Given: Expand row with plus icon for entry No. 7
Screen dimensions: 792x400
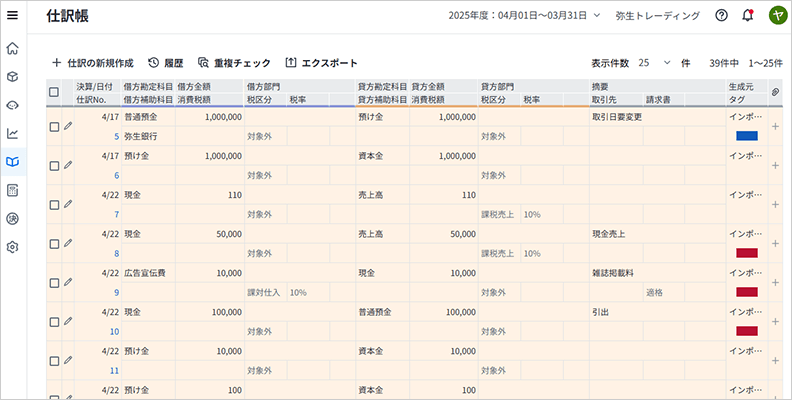Looking at the screenshot, I should pos(775,204).
